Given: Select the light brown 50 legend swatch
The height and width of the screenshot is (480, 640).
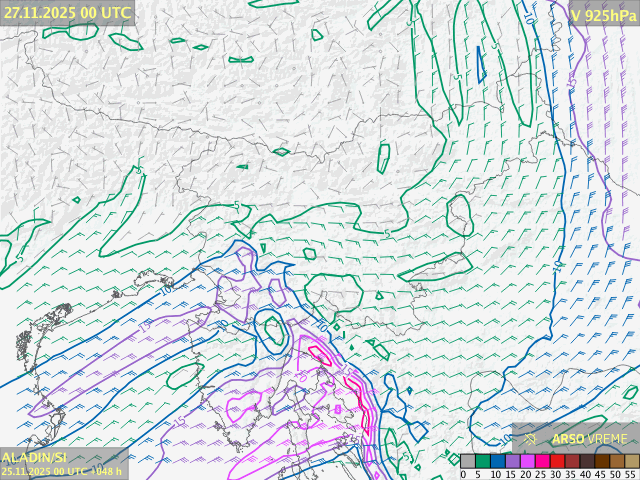Looking at the screenshot, I should point(617,461).
